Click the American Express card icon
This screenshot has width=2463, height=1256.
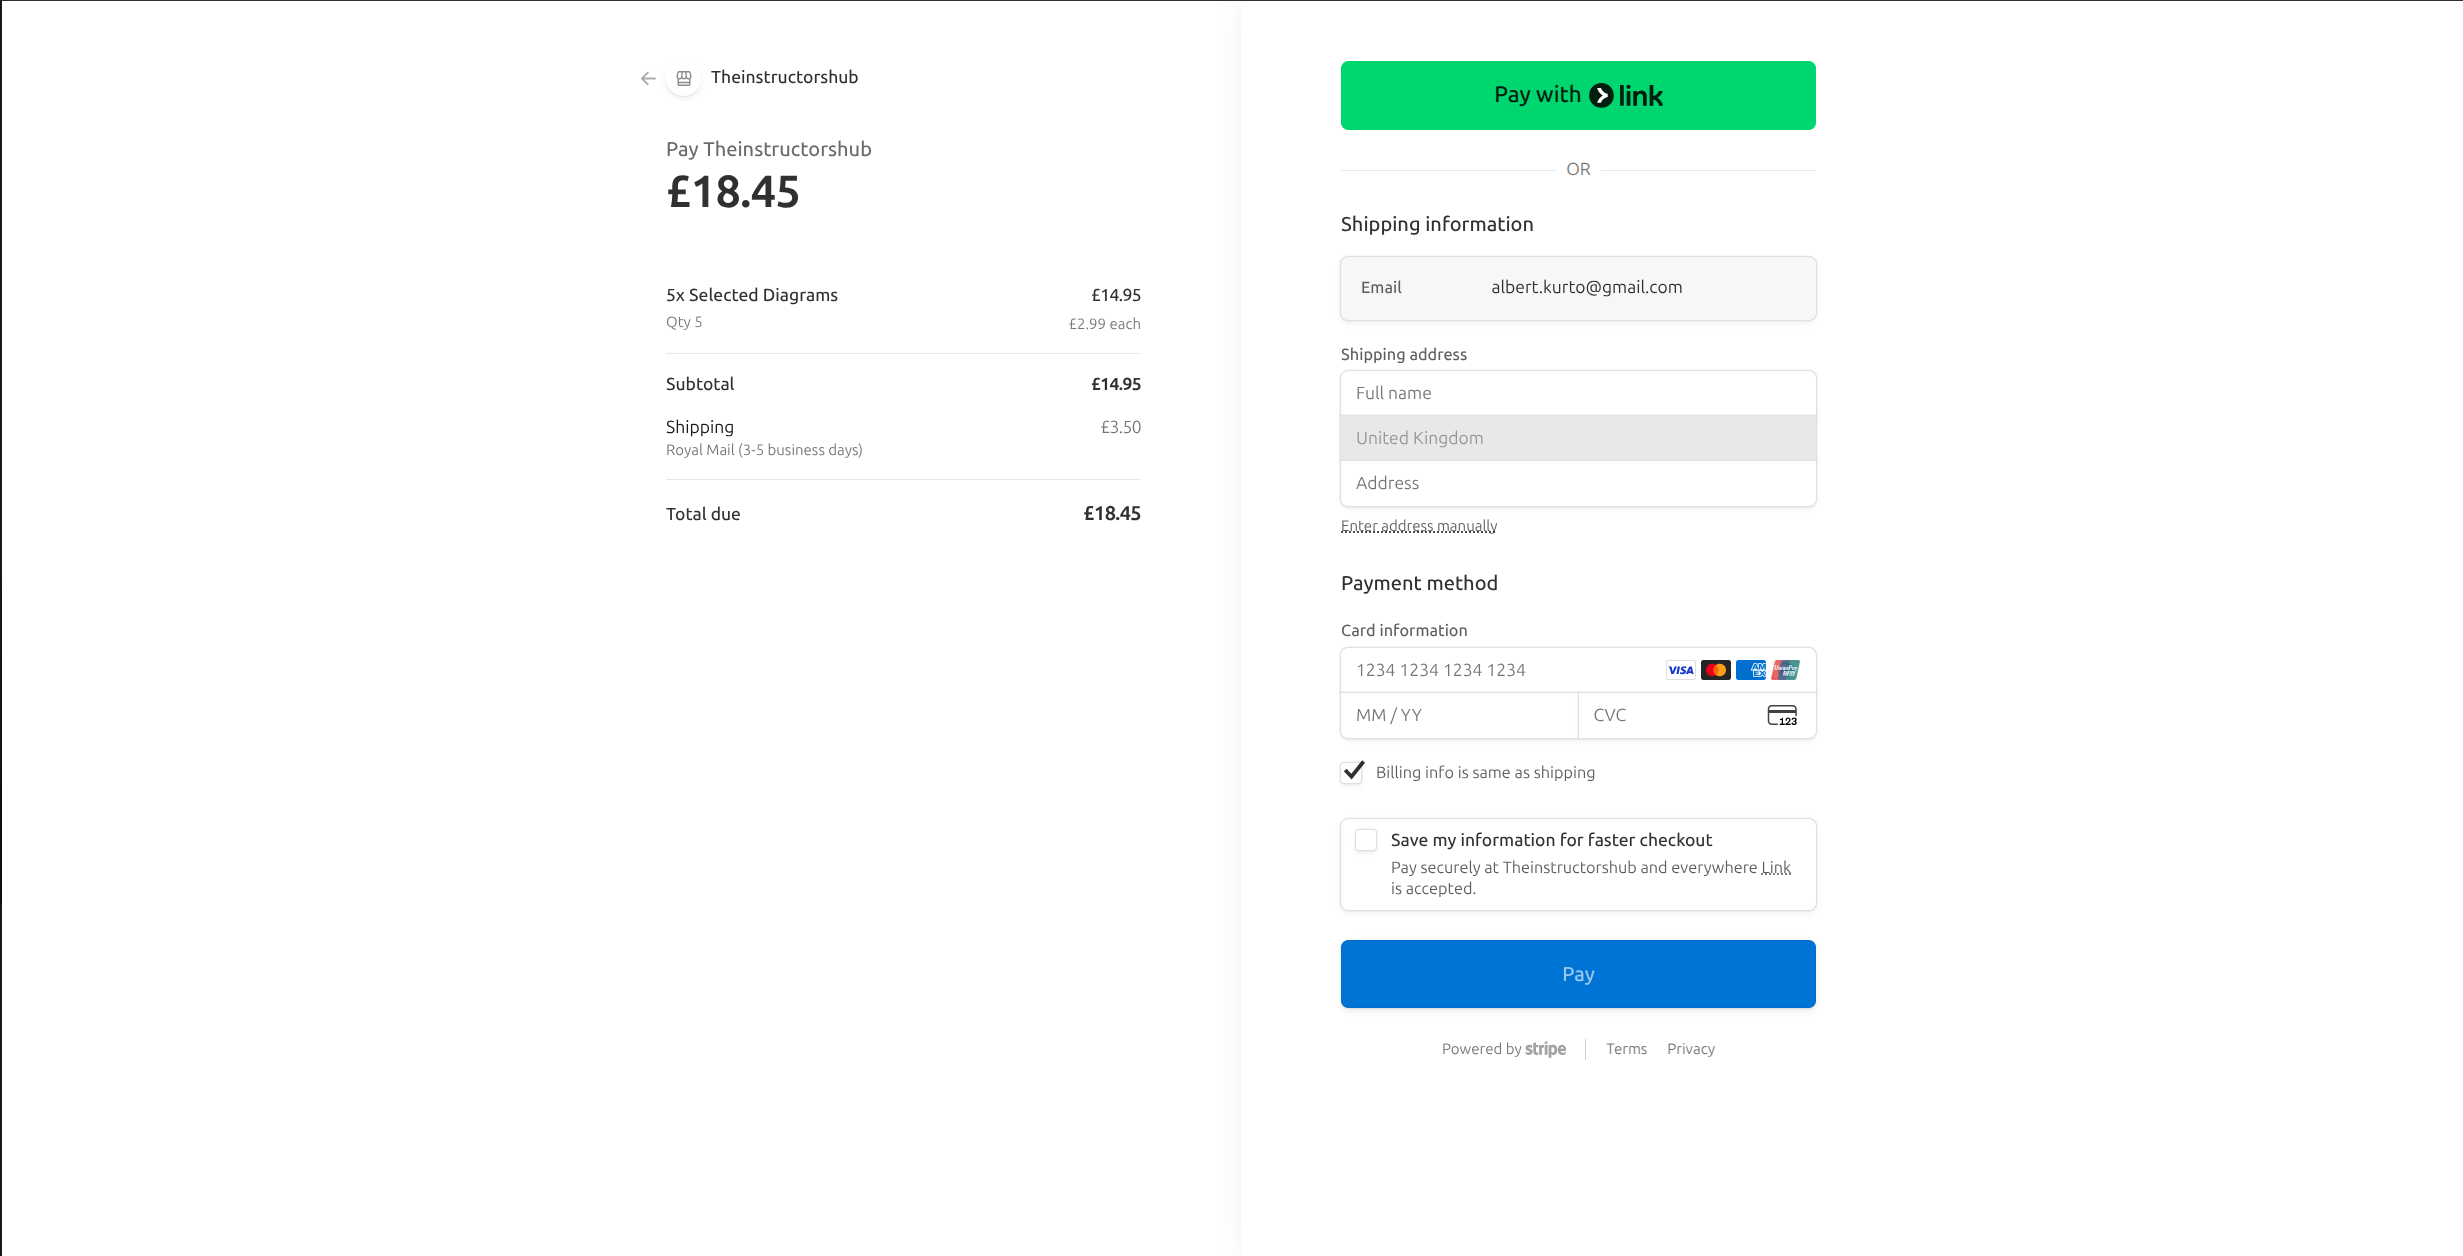point(1751,670)
